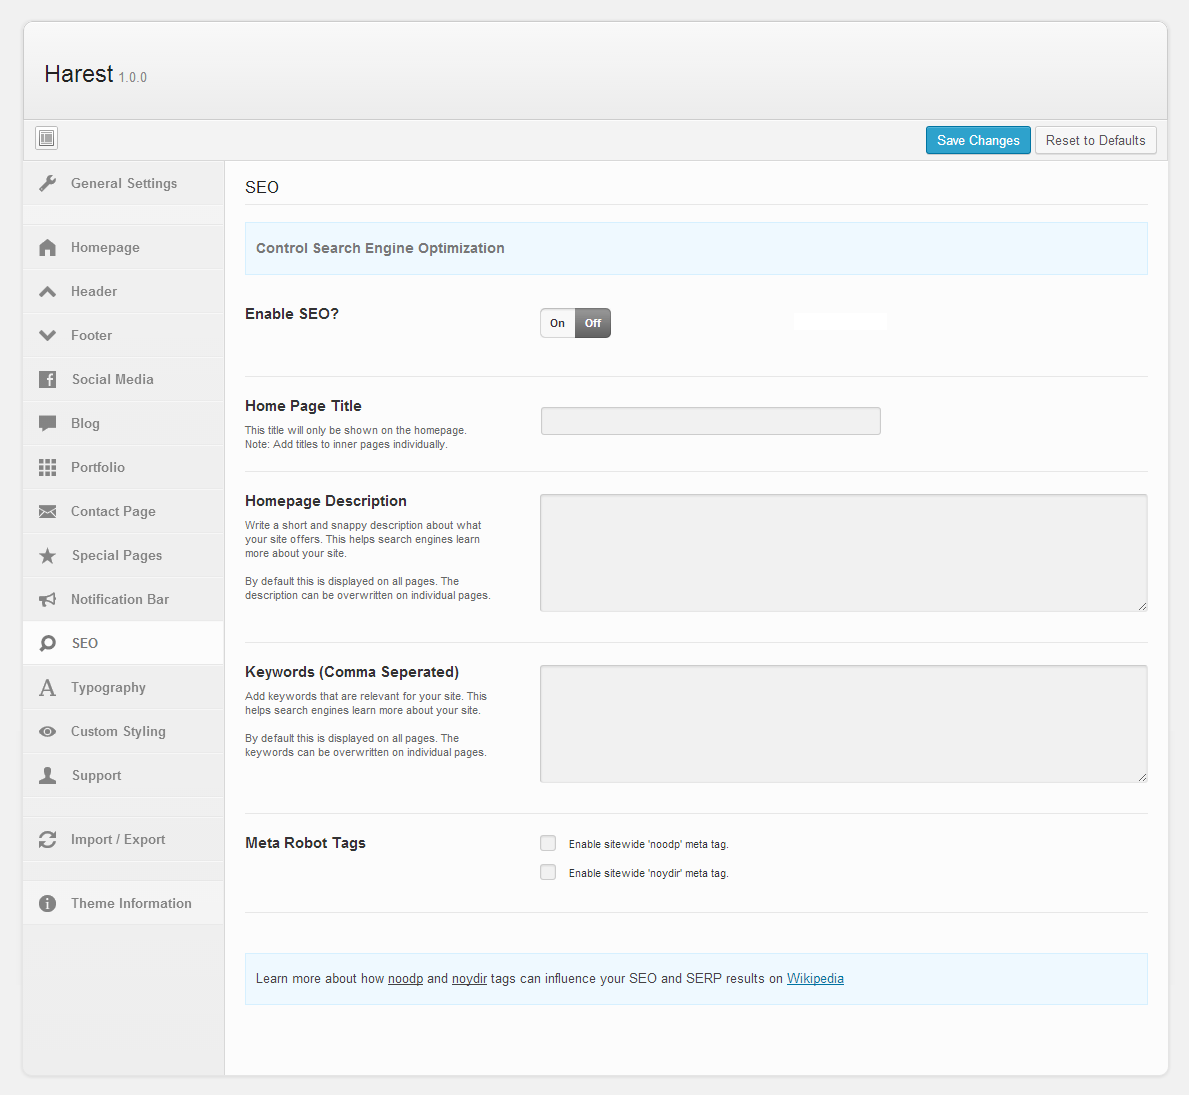This screenshot has width=1190, height=1095.
Task: Open the Typography settings tab
Action: coord(108,688)
